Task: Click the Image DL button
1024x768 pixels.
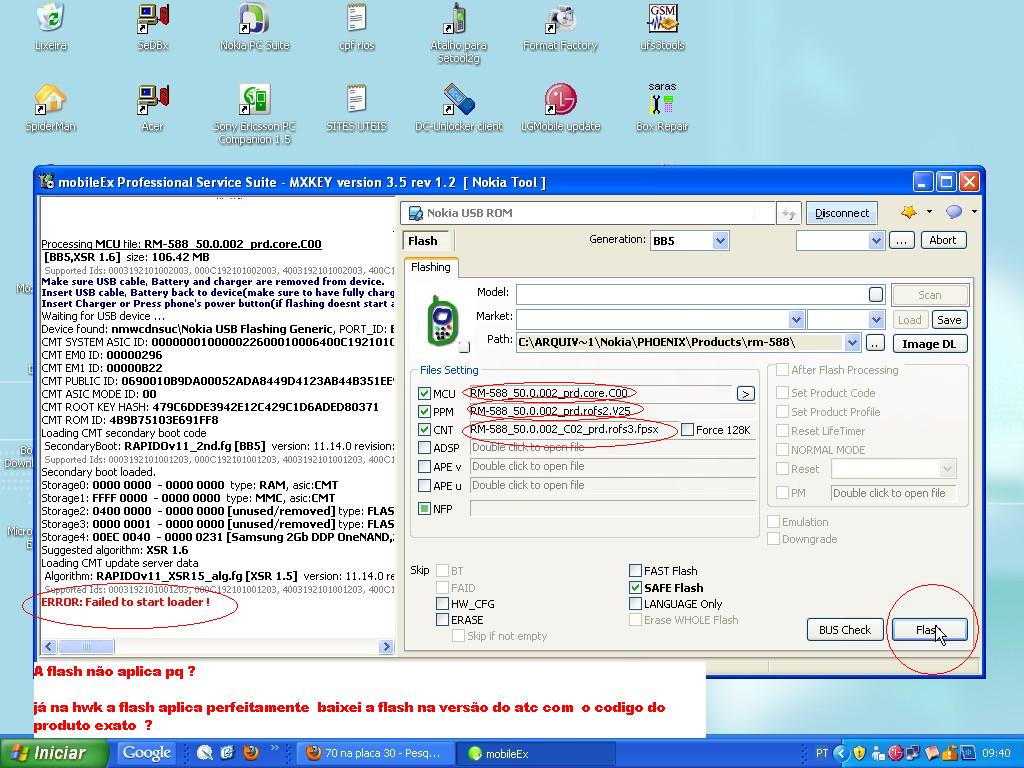Action: coord(929,344)
